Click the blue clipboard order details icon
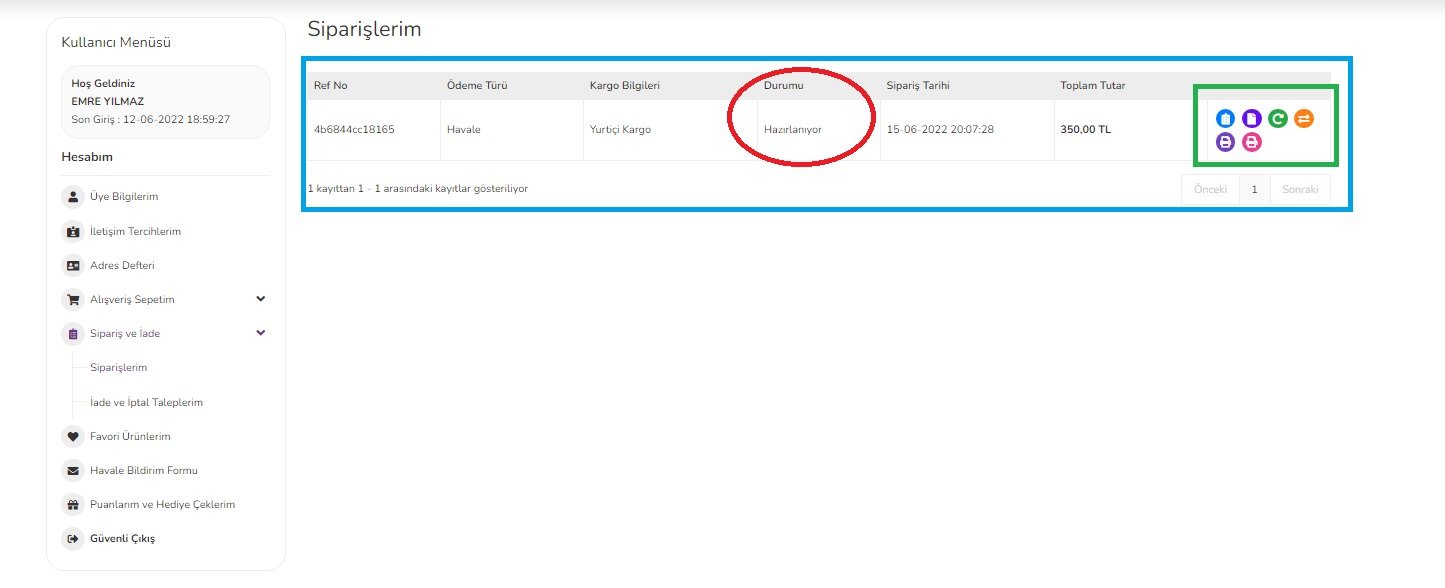 1225,119
